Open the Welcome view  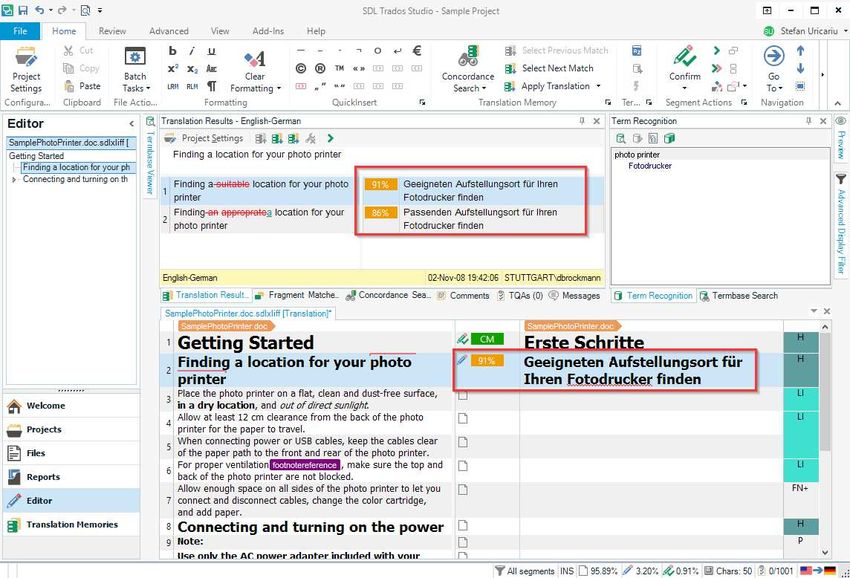(x=71, y=406)
